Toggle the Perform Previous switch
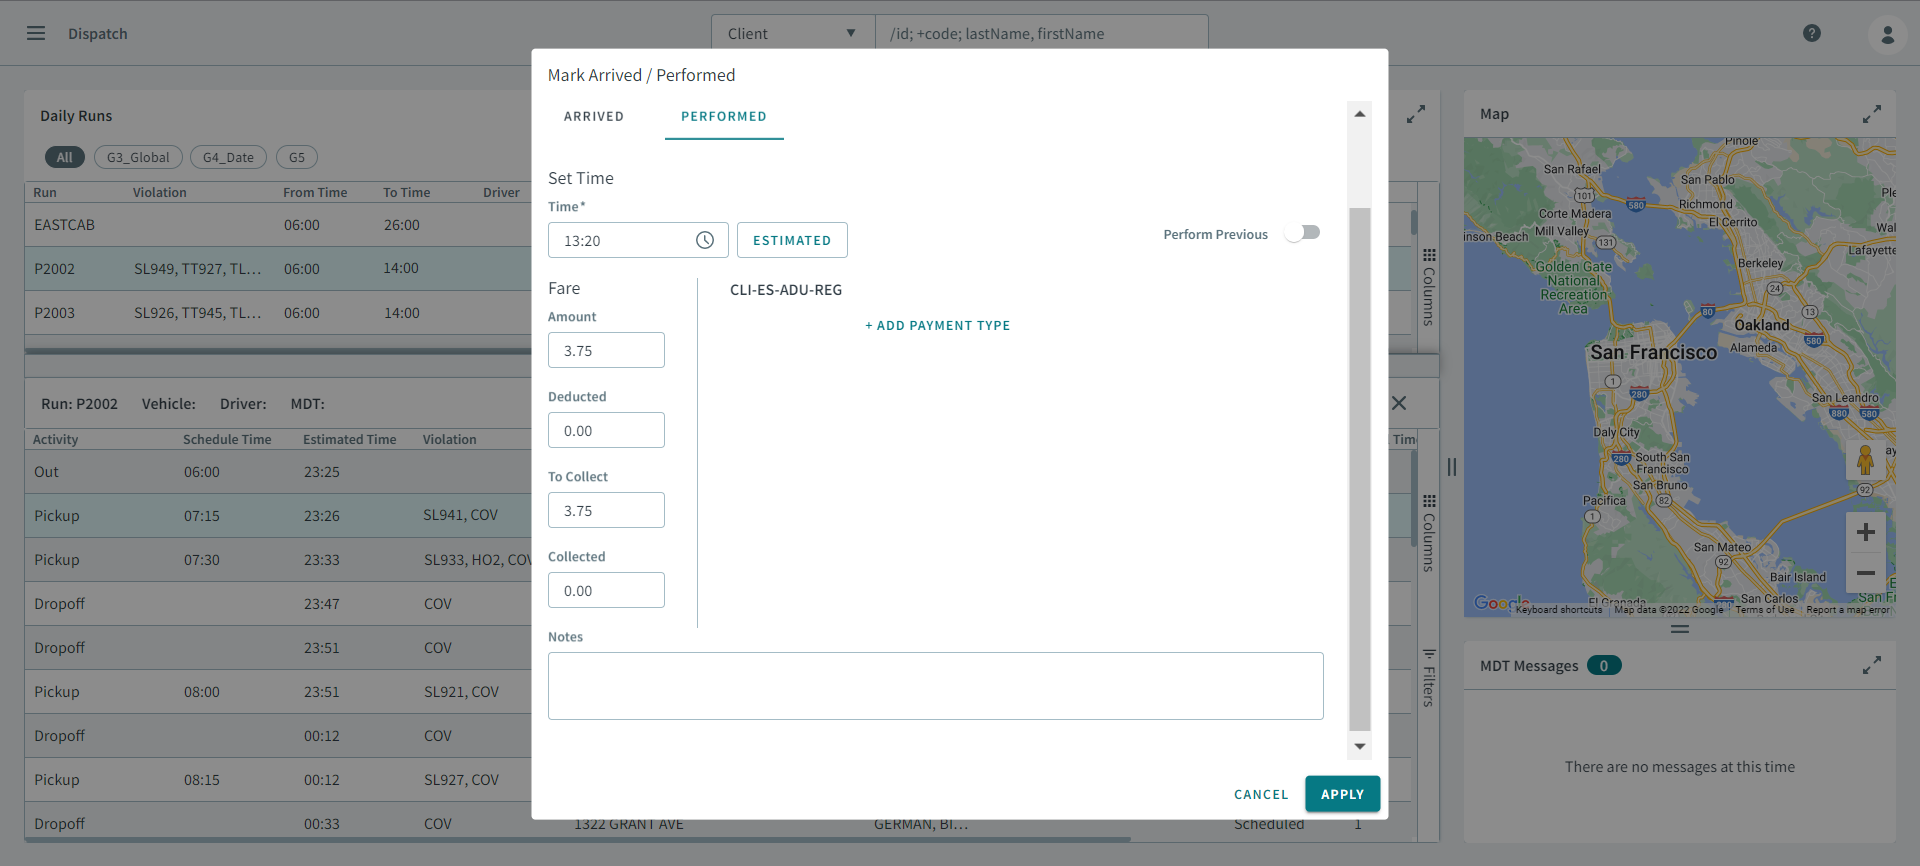1920x866 pixels. (1303, 233)
